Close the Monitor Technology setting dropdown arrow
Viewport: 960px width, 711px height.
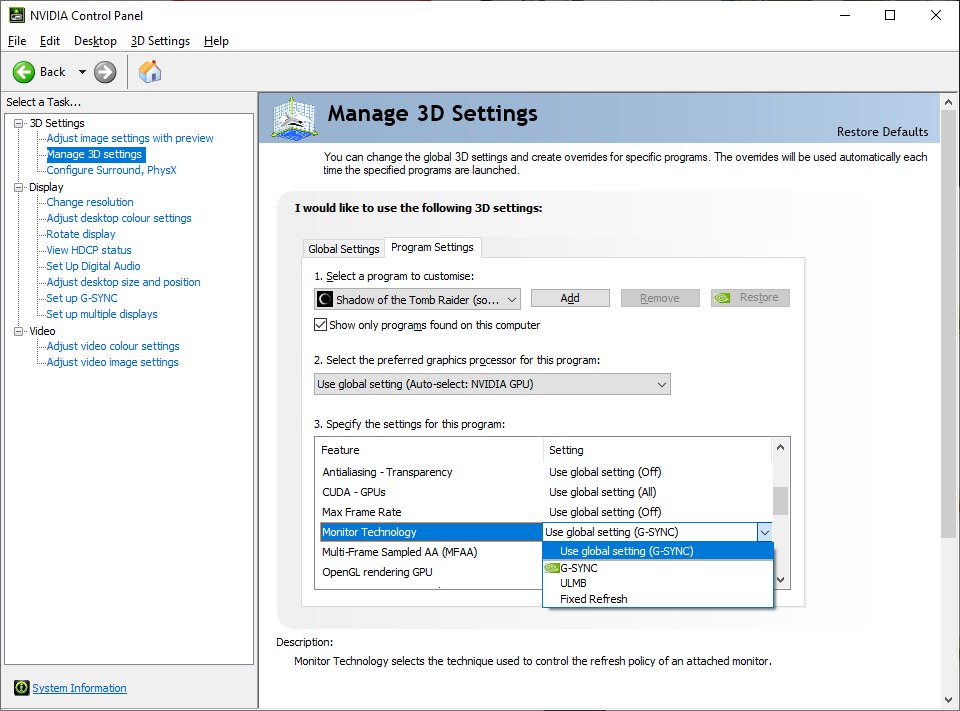click(x=764, y=532)
